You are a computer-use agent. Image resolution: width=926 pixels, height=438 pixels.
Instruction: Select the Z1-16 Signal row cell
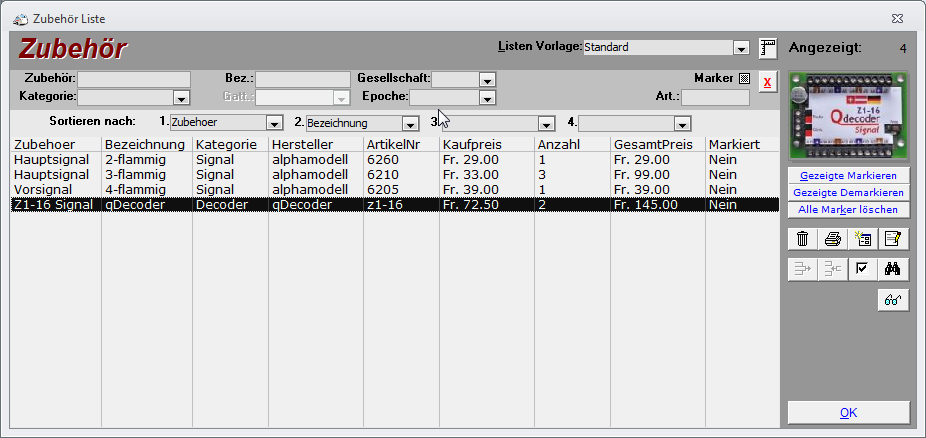(54, 205)
